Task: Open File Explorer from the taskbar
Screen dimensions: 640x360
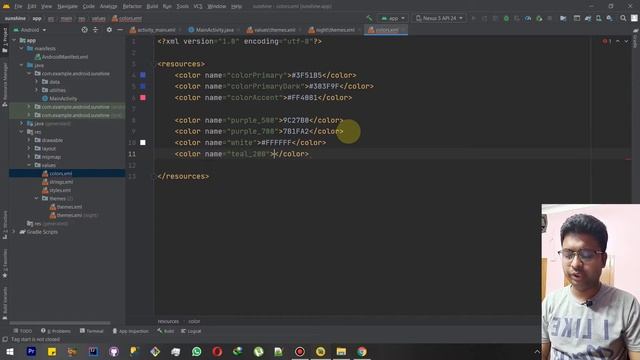Action: [341, 351]
